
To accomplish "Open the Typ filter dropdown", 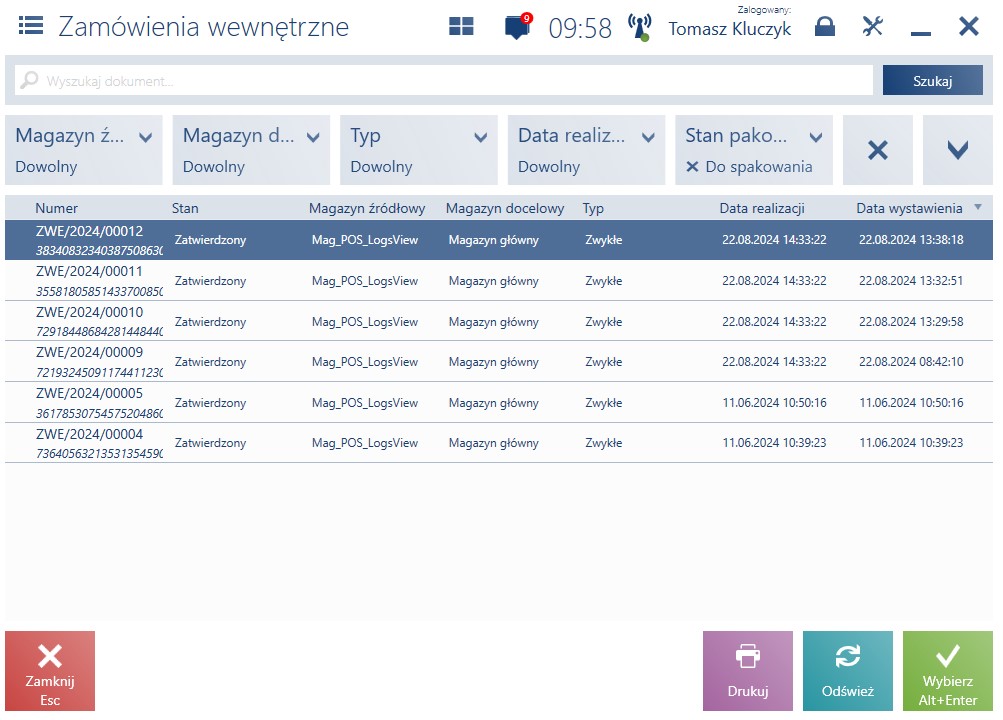I will point(419,150).
